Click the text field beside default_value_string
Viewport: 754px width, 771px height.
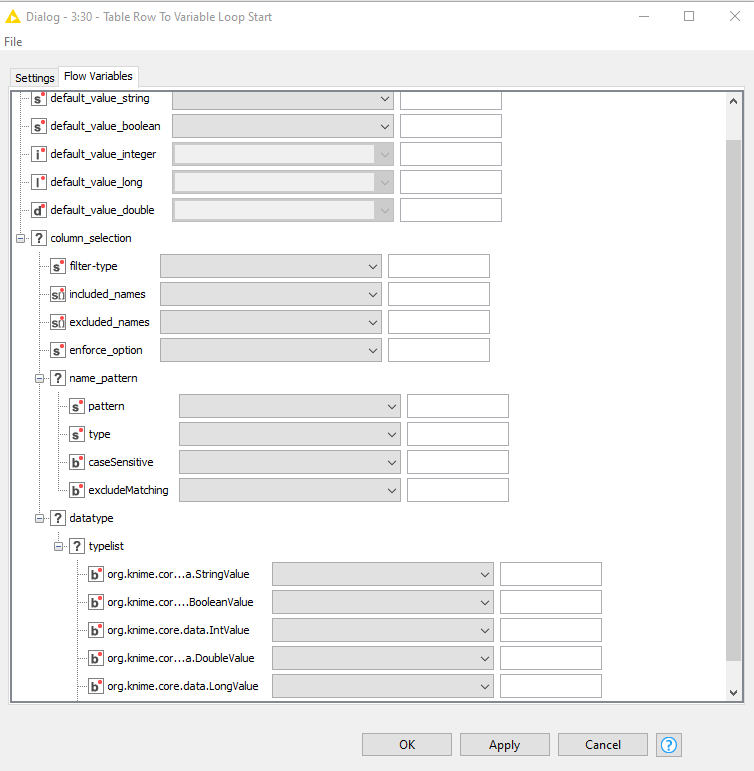pos(451,100)
